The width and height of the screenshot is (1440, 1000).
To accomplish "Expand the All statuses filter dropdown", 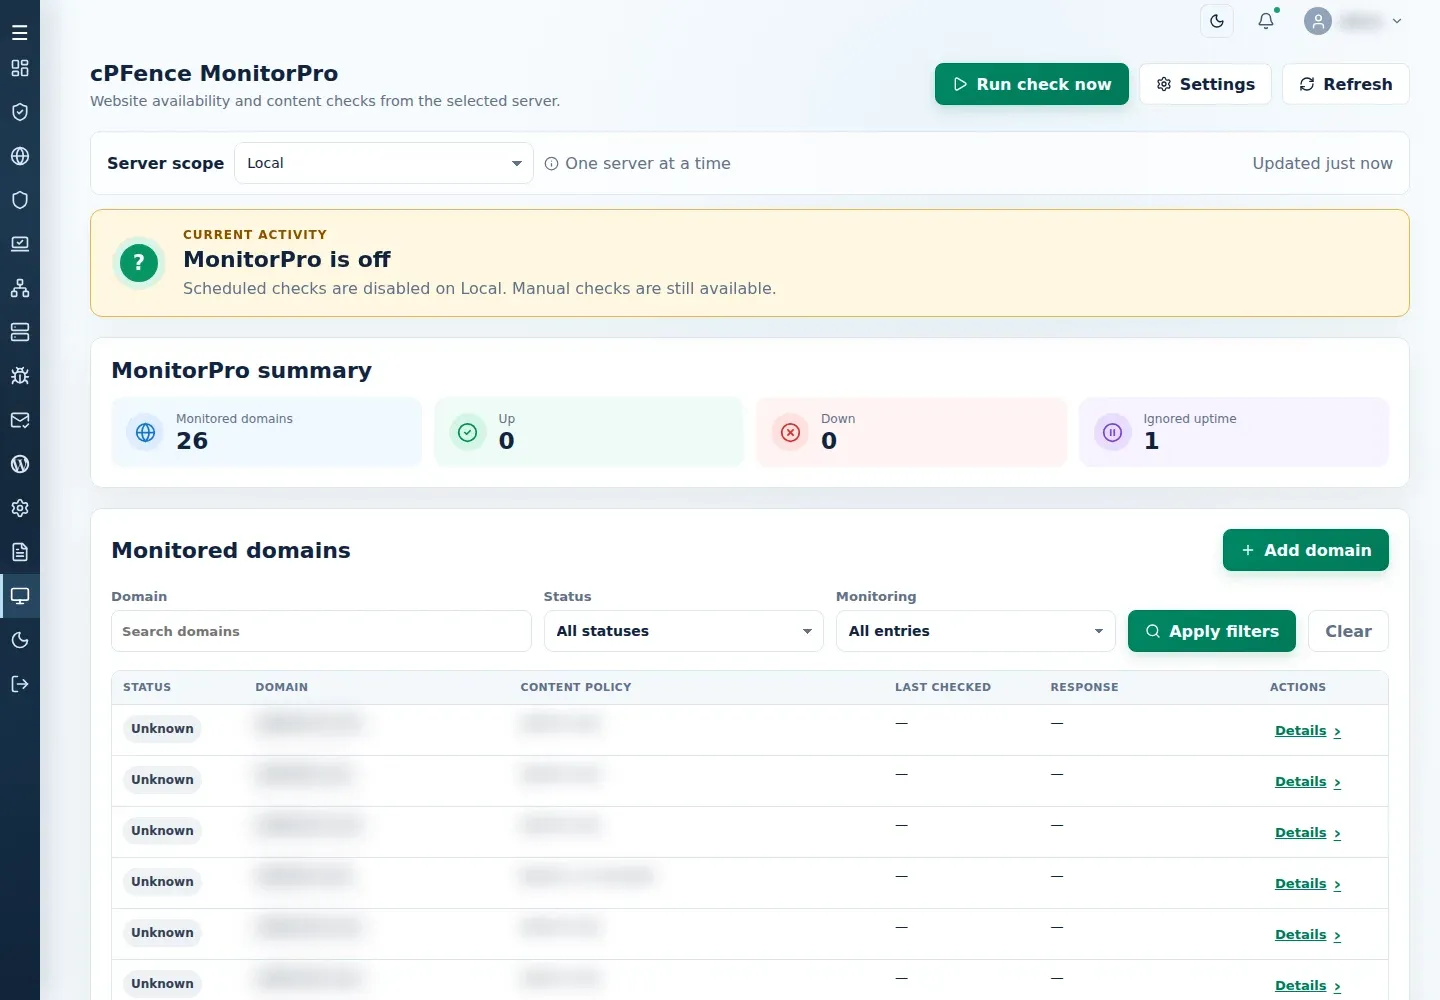I will click(x=684, y=631).
